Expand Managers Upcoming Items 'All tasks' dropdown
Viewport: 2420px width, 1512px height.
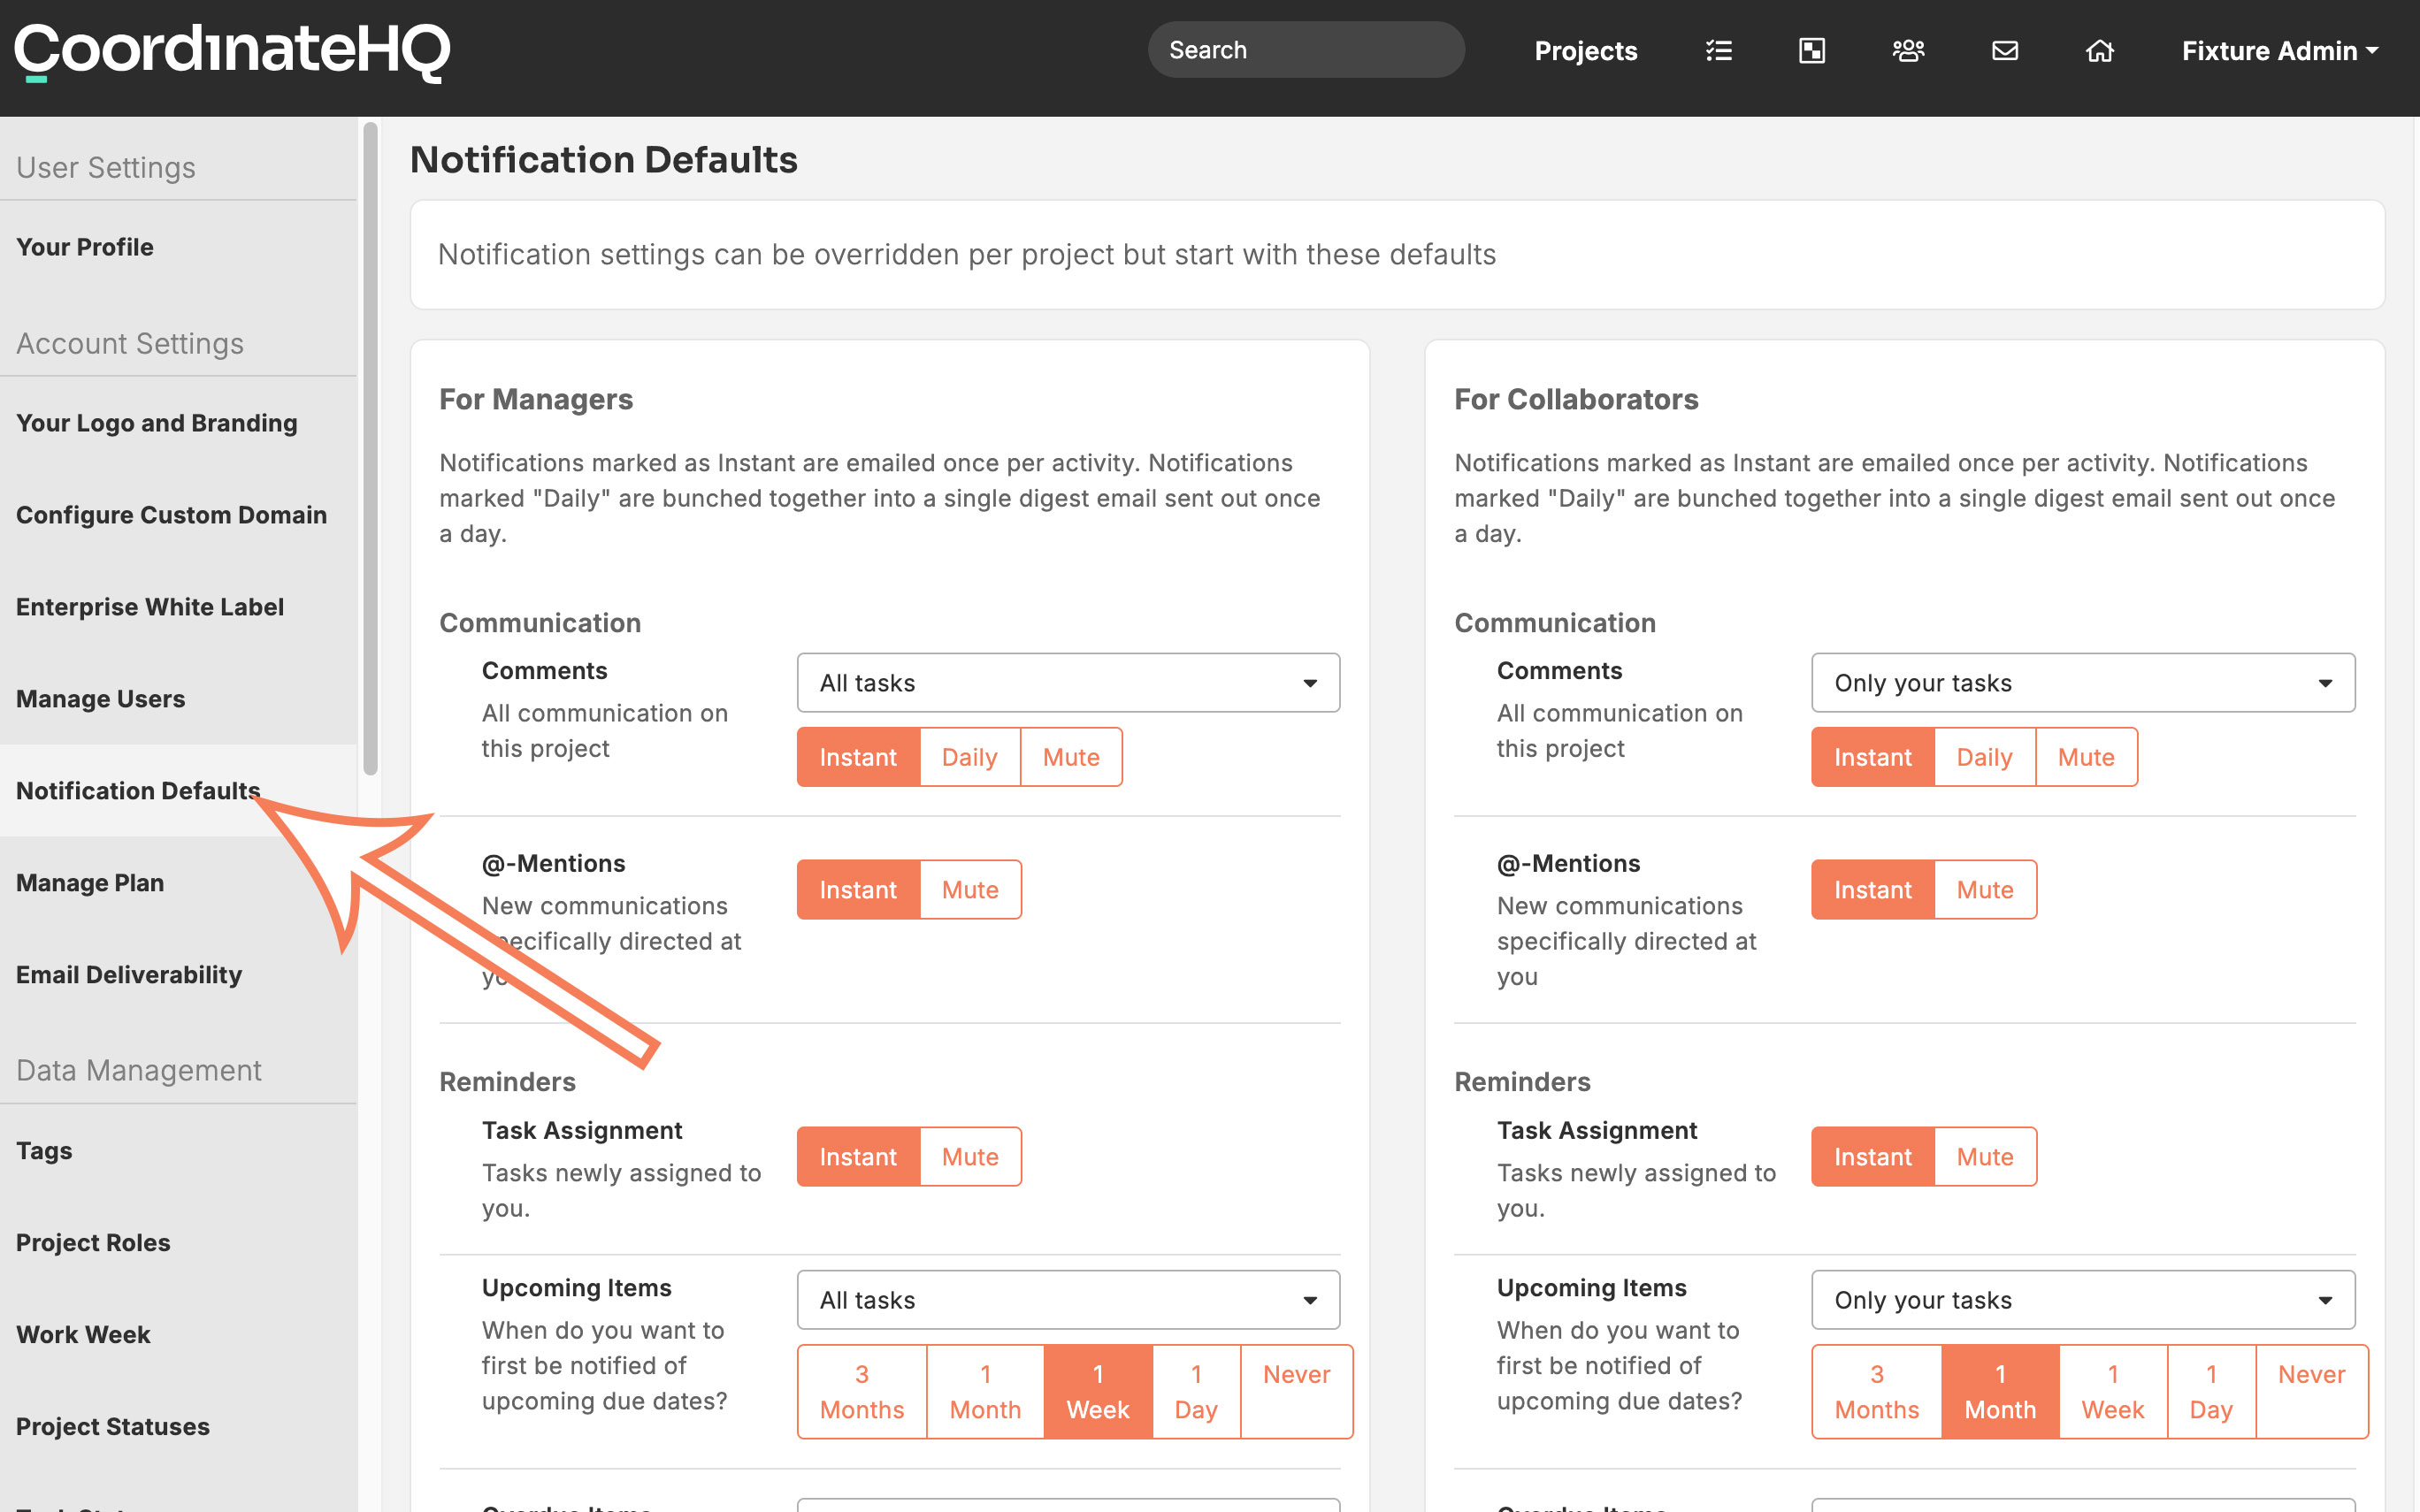1068,1300
